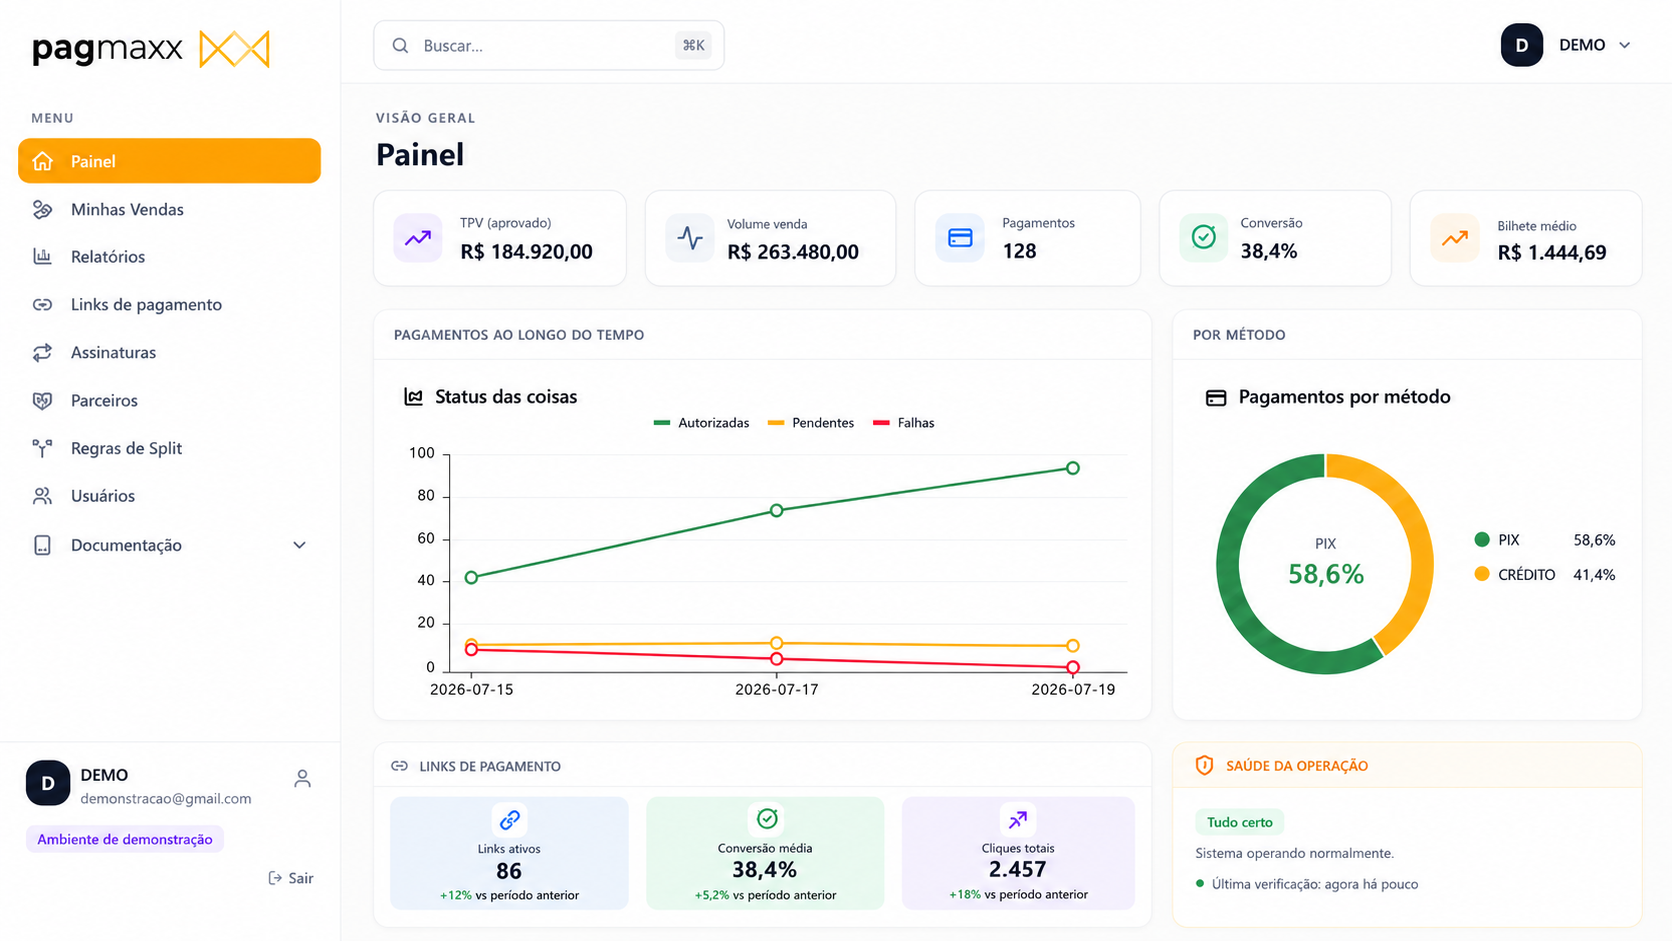Click the Bilhete médio value R$ 1.444,69
The width and height of the screenshot is (1672, 941).
1552,253
